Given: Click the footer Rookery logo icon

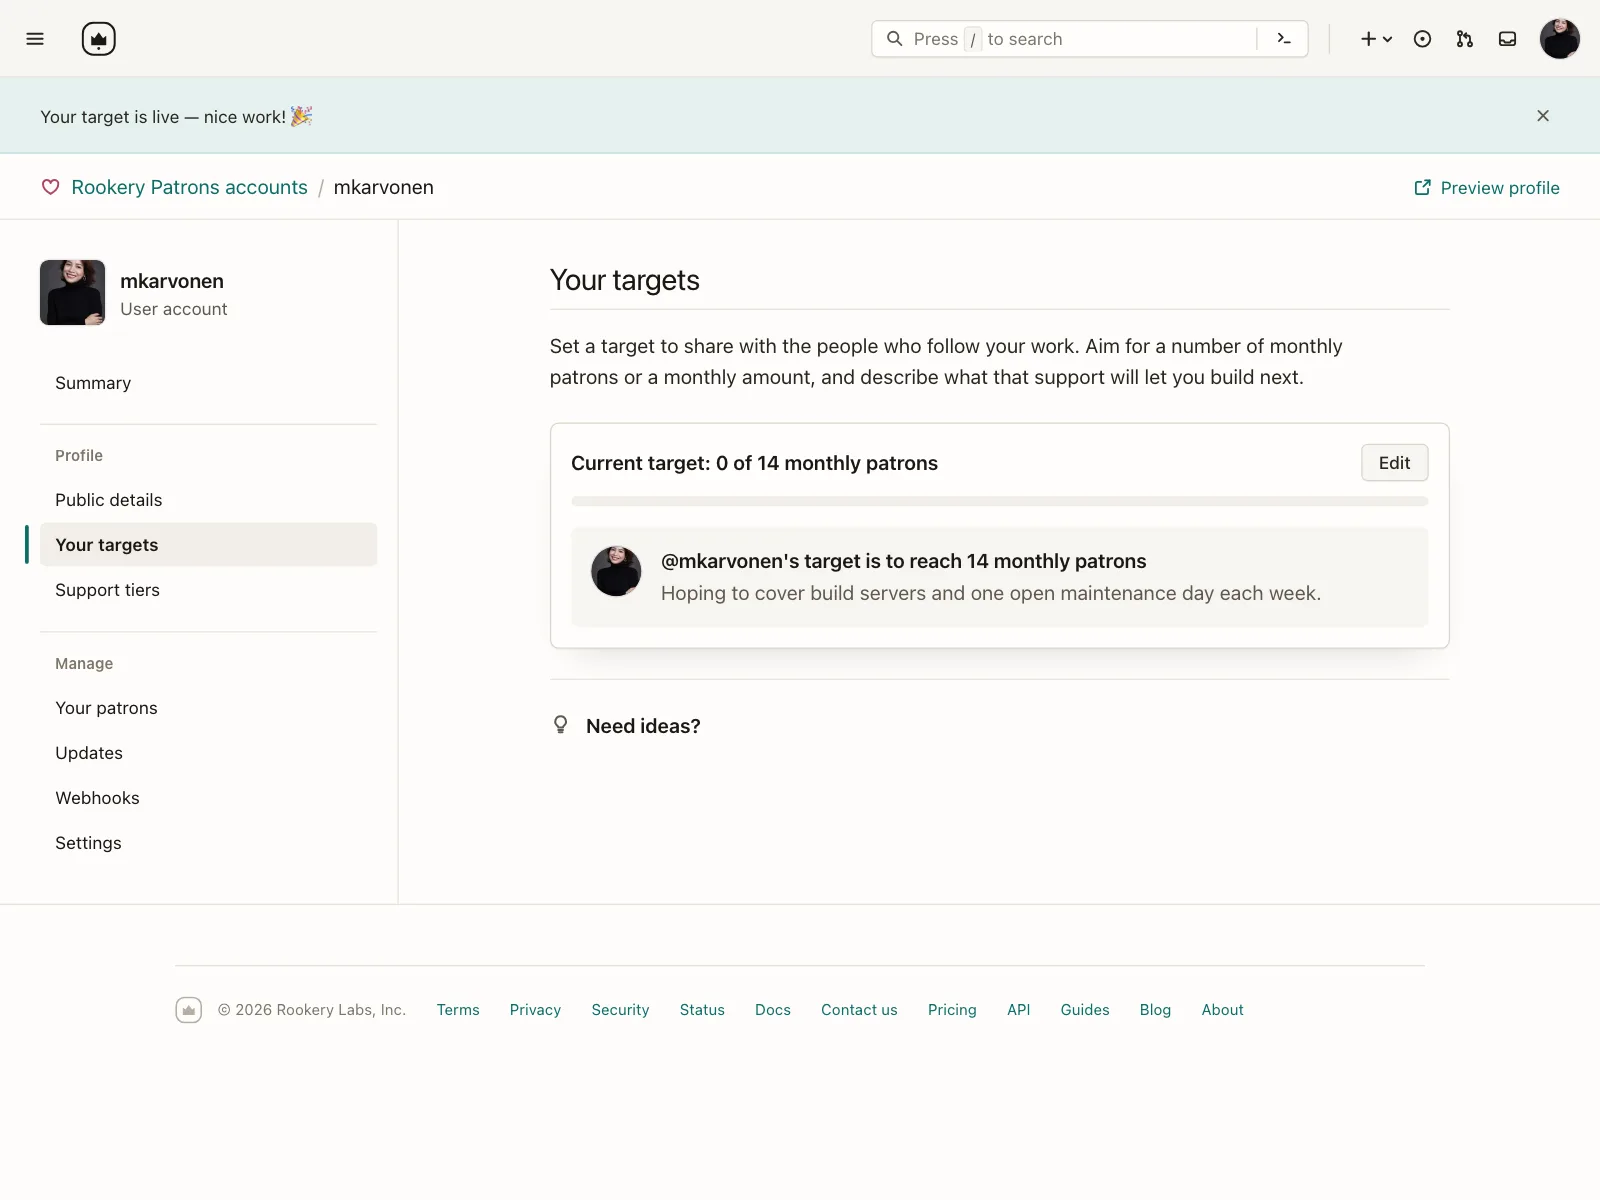Looking at the screenshot, I should pyautogui.click(x=189, y=1010).
